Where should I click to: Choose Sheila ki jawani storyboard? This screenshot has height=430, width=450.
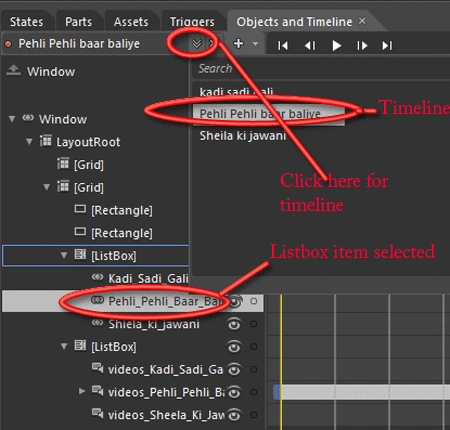[243, 136]
